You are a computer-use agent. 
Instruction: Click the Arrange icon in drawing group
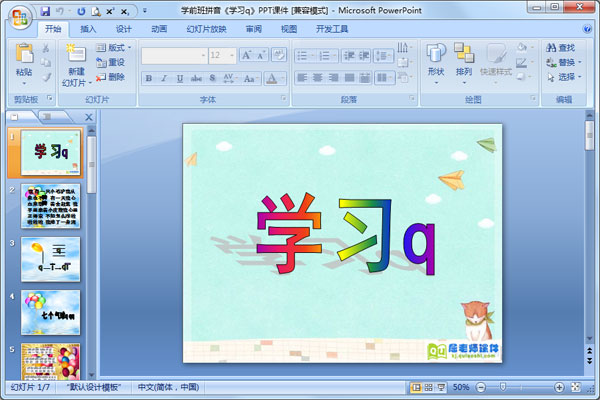(464, 54)
